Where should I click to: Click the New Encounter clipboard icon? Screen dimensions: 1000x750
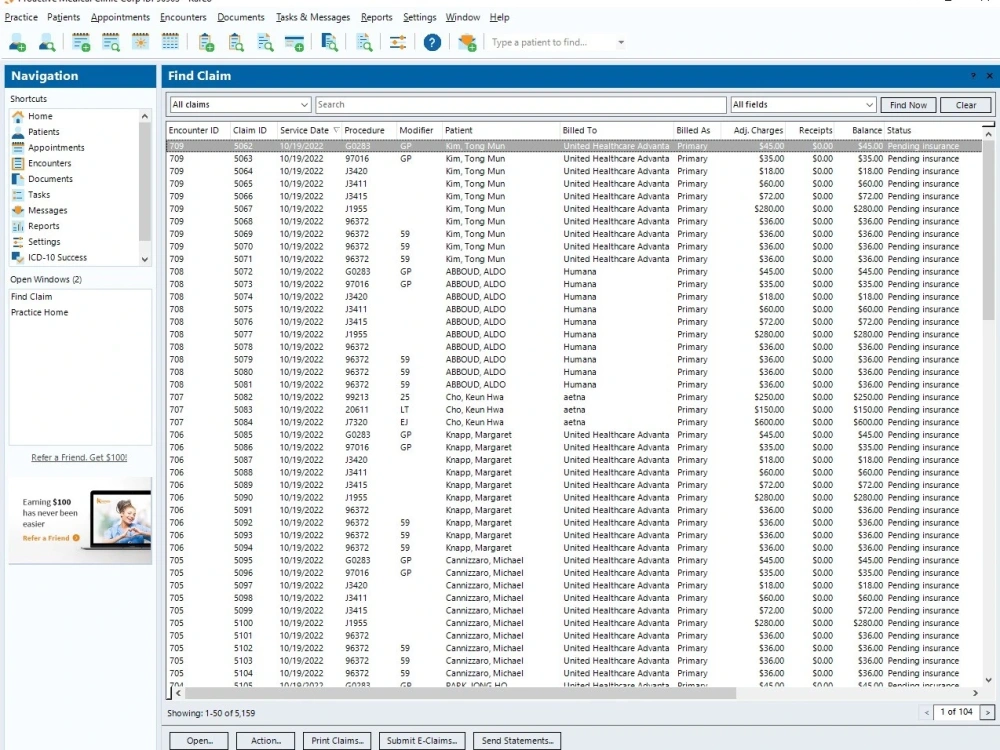click(x=206, y=43)
